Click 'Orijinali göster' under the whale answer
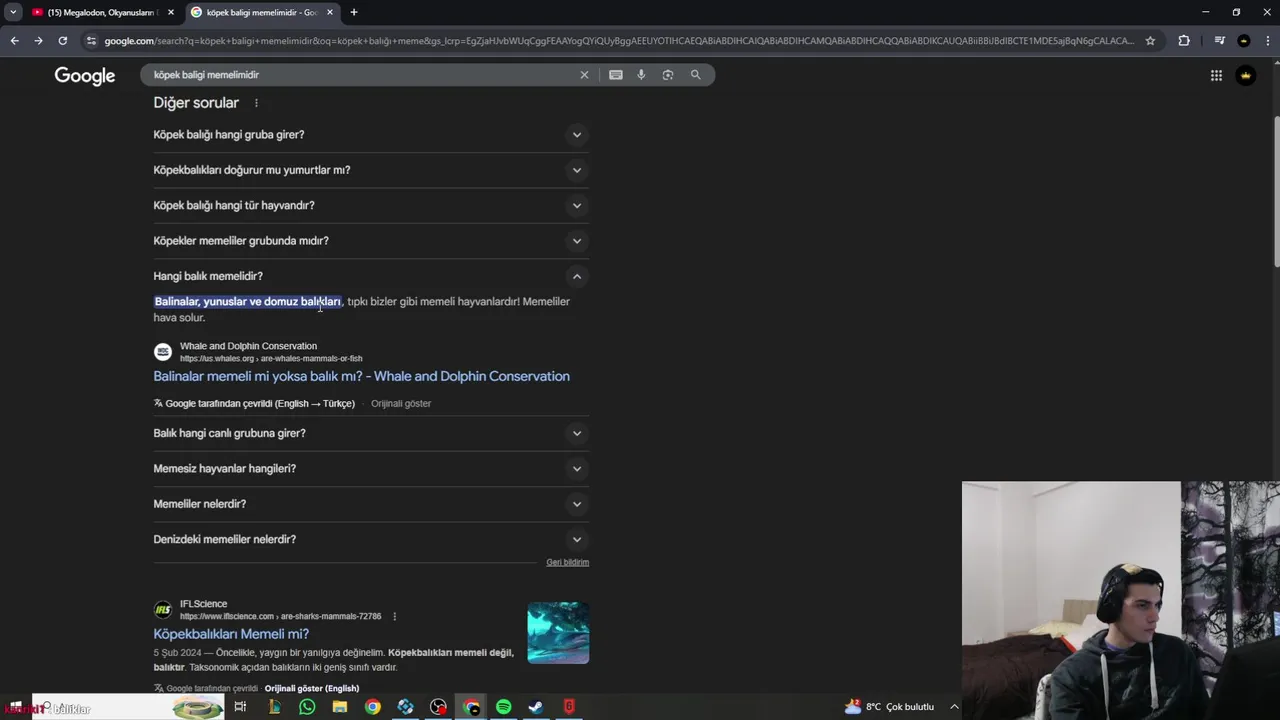1280x720 pixels. click(401, 404)
